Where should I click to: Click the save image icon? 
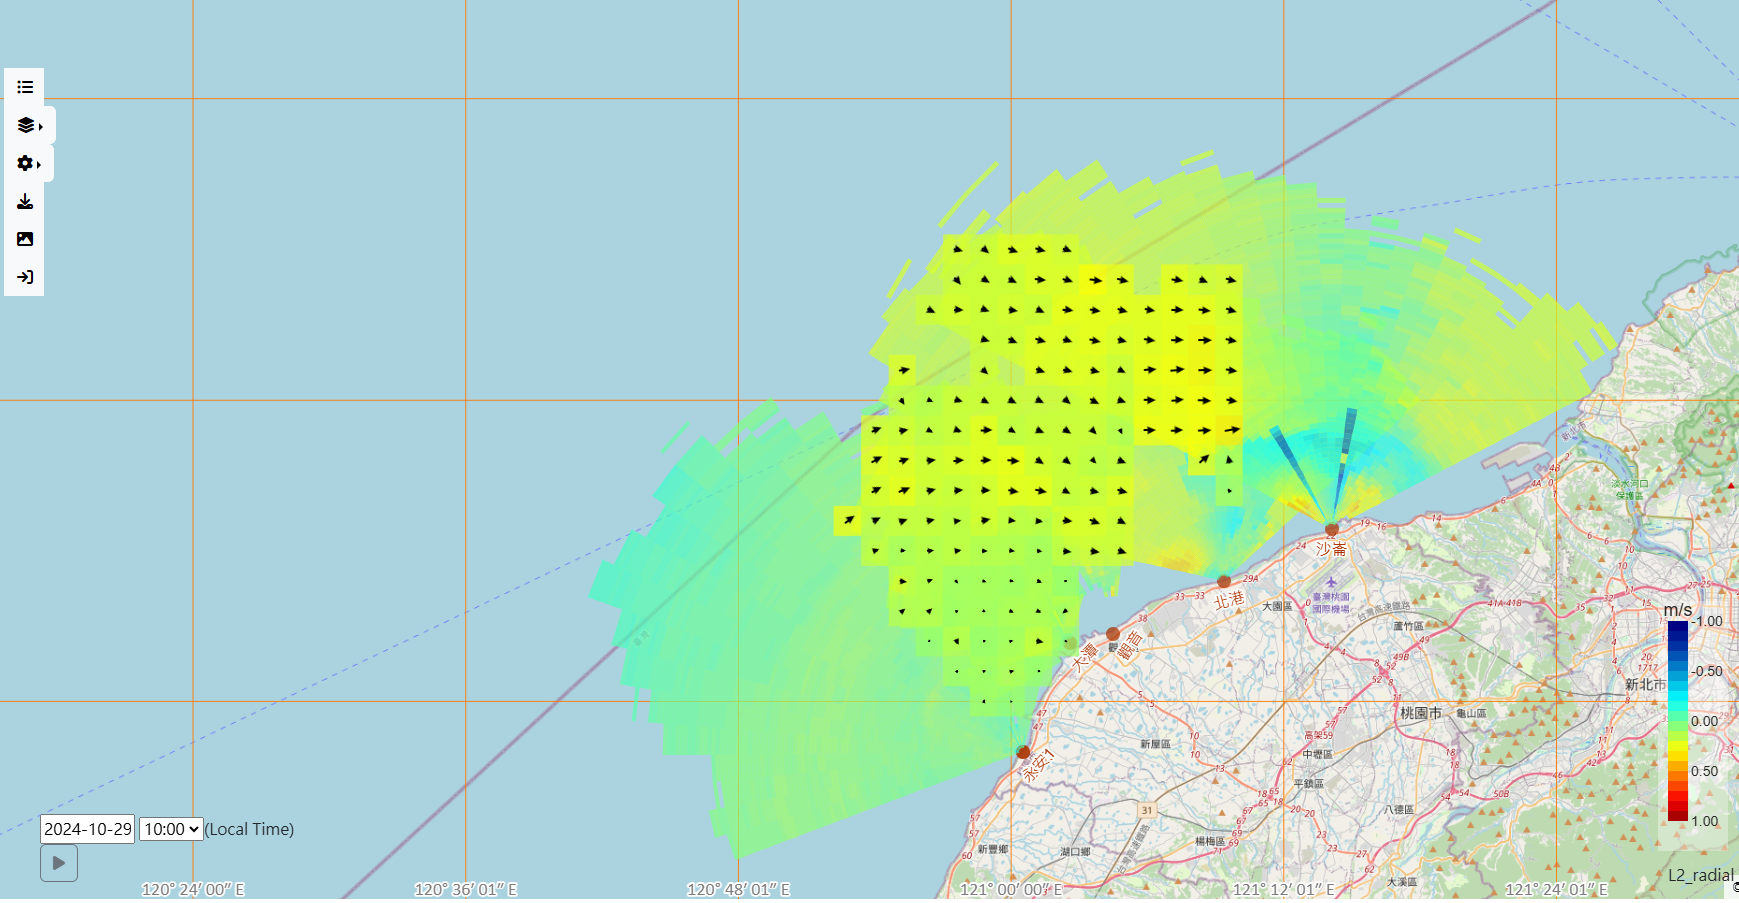pyautogui.click(x=25, y=239)
